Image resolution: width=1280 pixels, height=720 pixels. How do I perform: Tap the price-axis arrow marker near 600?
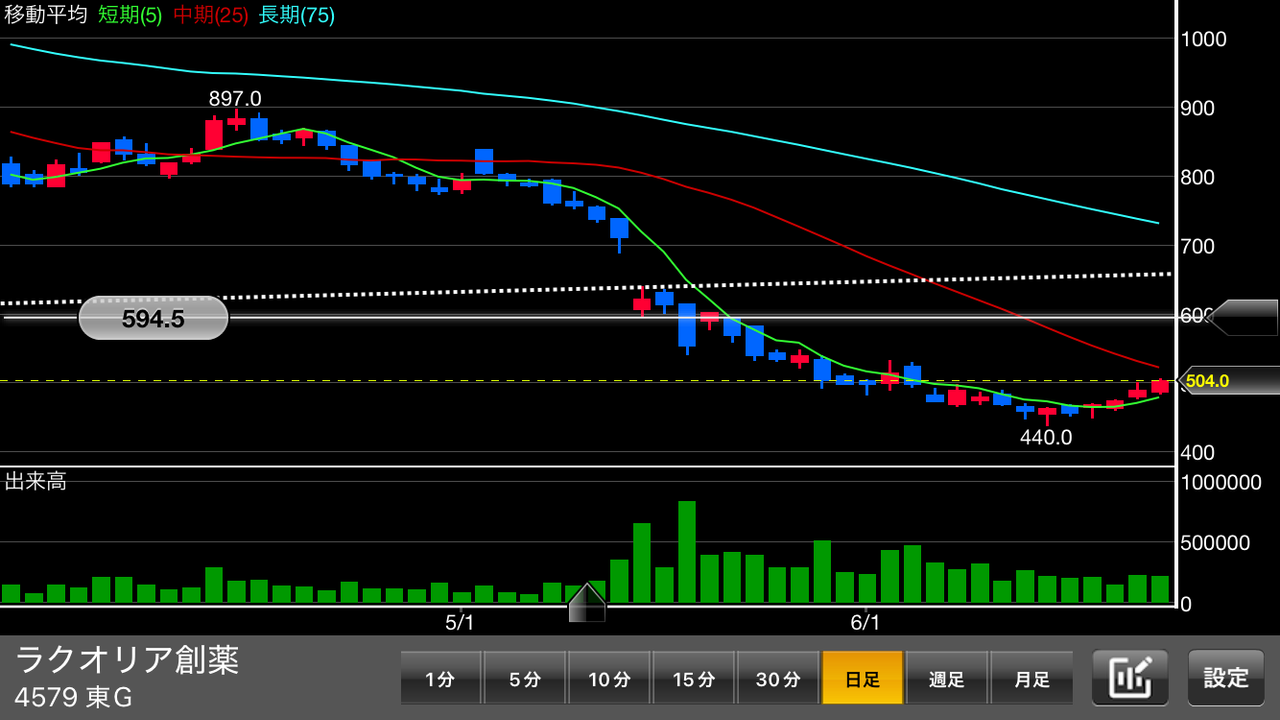click(x=1241, y=317)
